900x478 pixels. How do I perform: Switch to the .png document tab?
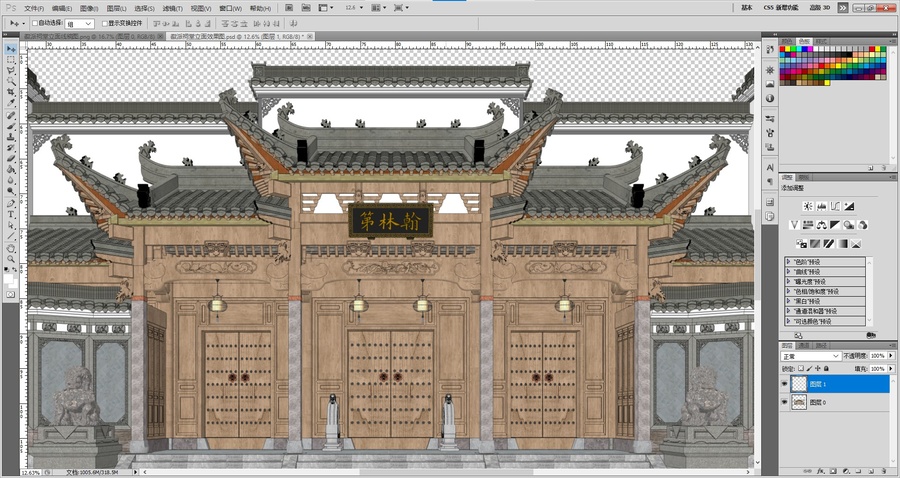(x=92, y=36)
